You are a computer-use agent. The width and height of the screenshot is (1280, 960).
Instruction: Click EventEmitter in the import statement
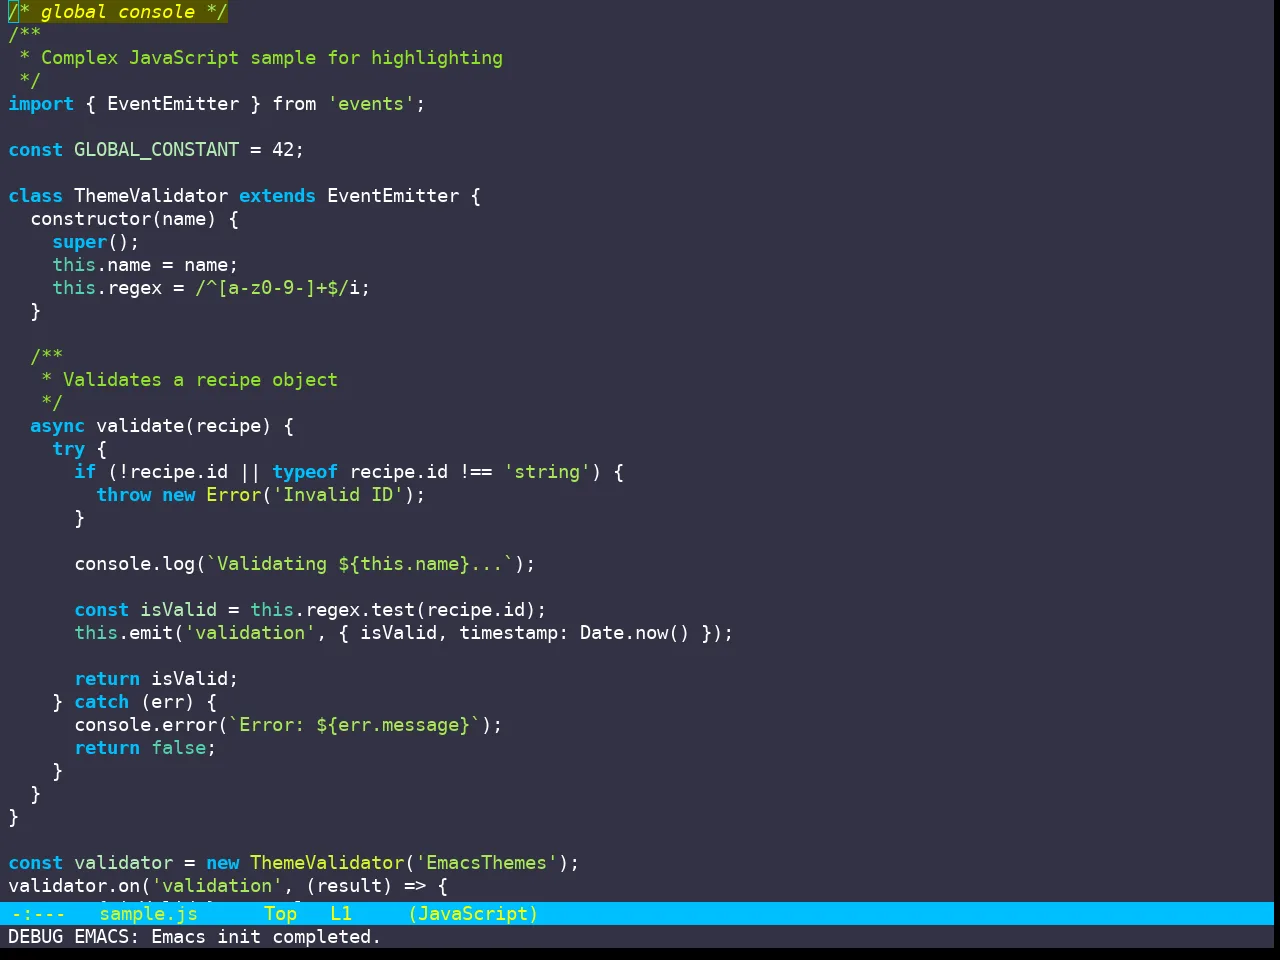173,104
